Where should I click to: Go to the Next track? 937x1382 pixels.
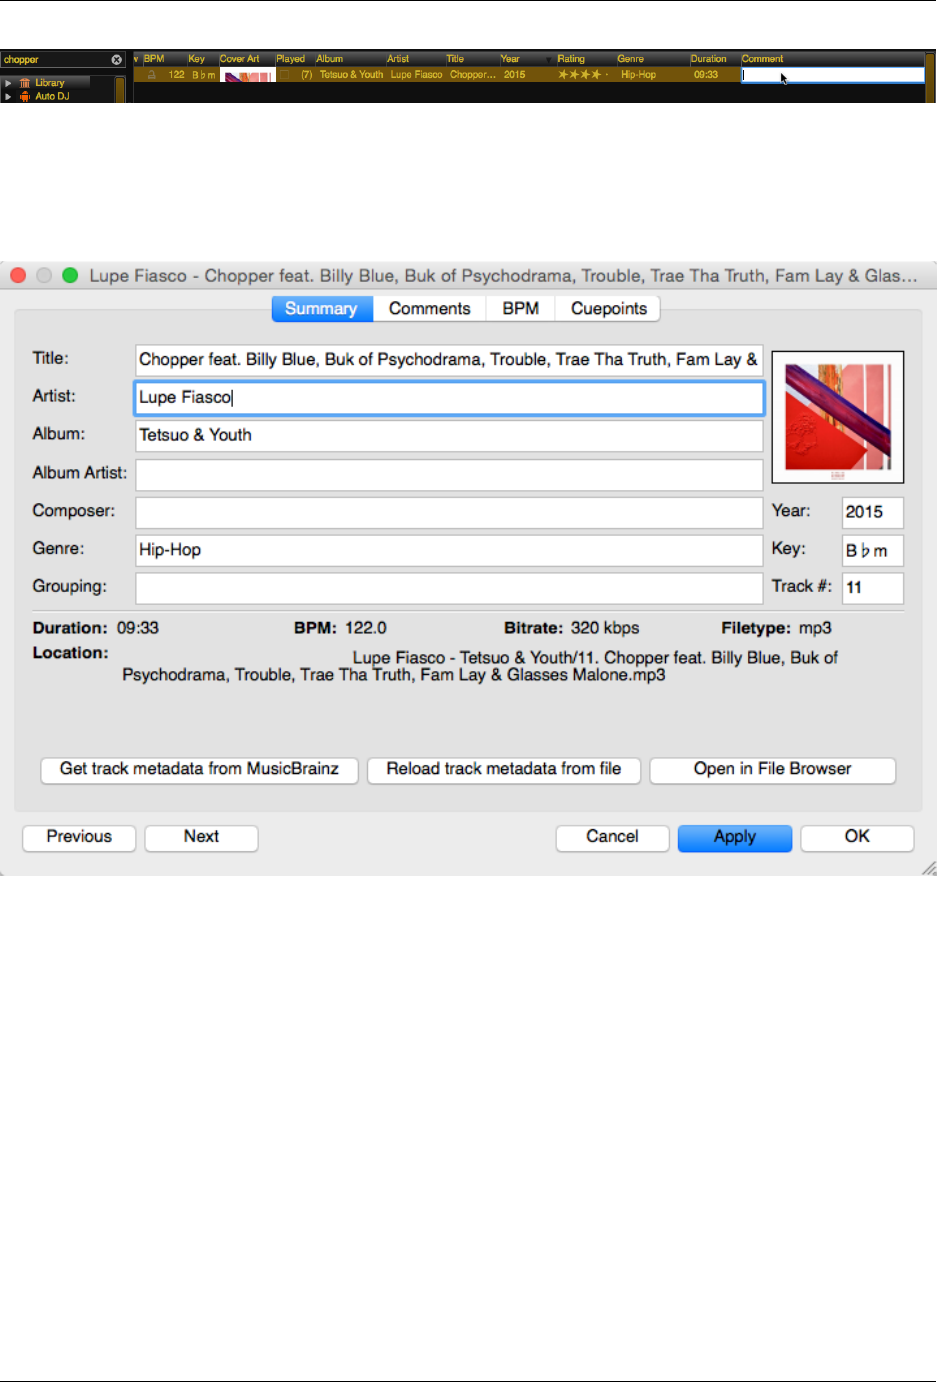[x=201, y=838]
